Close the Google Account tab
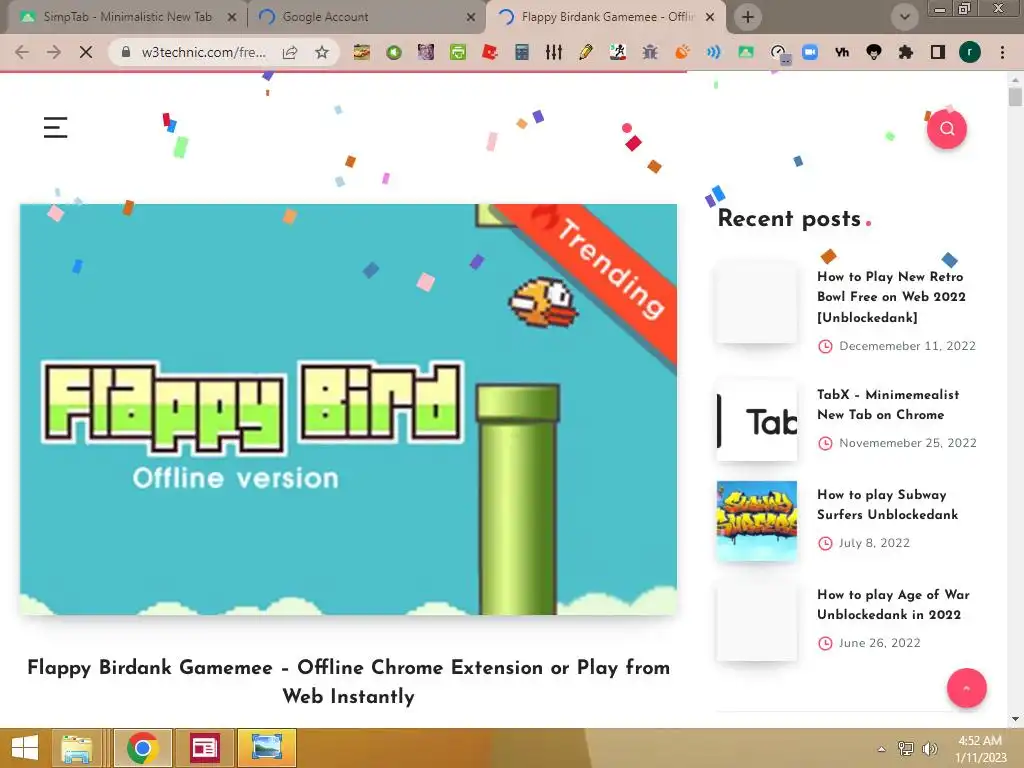The width and height of the screenshot is (1024, 768). pos(470,18)
